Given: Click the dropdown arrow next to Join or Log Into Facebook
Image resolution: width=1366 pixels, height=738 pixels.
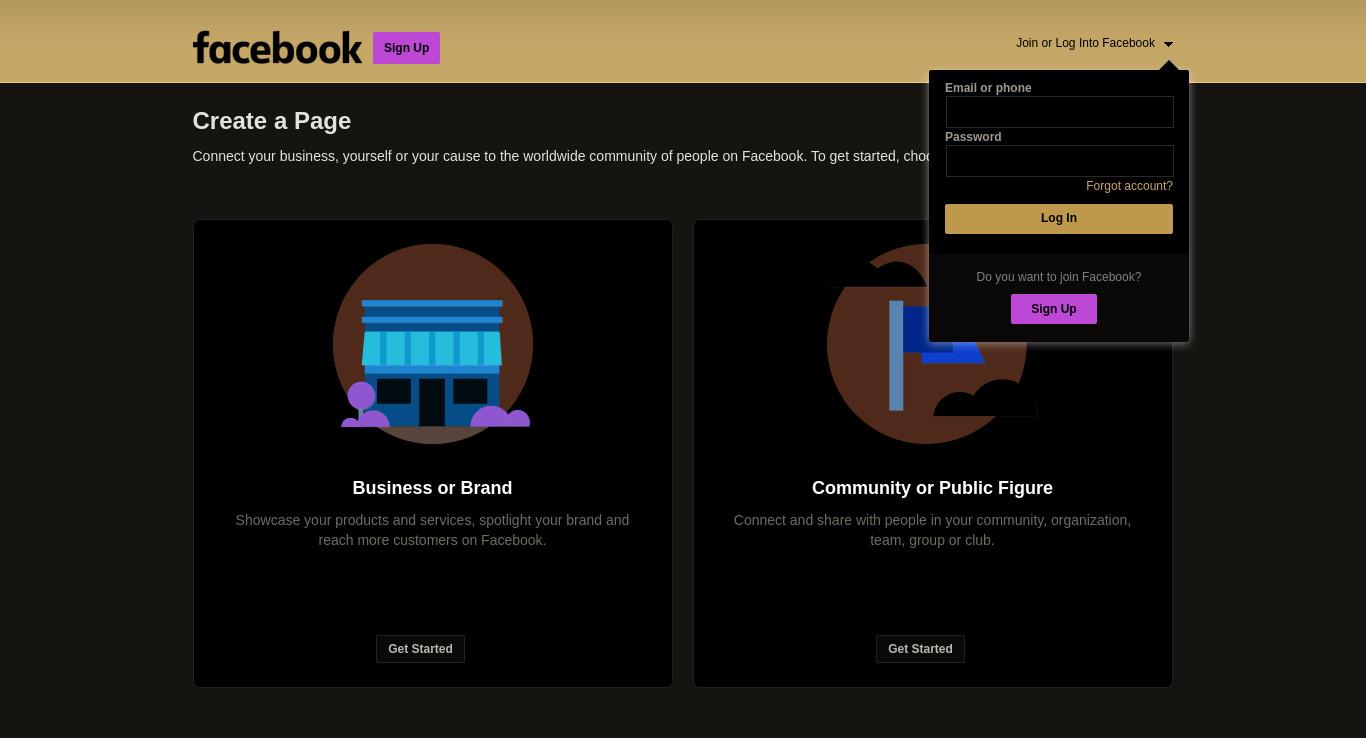Looking at the screenshot, I should 1168,44.
